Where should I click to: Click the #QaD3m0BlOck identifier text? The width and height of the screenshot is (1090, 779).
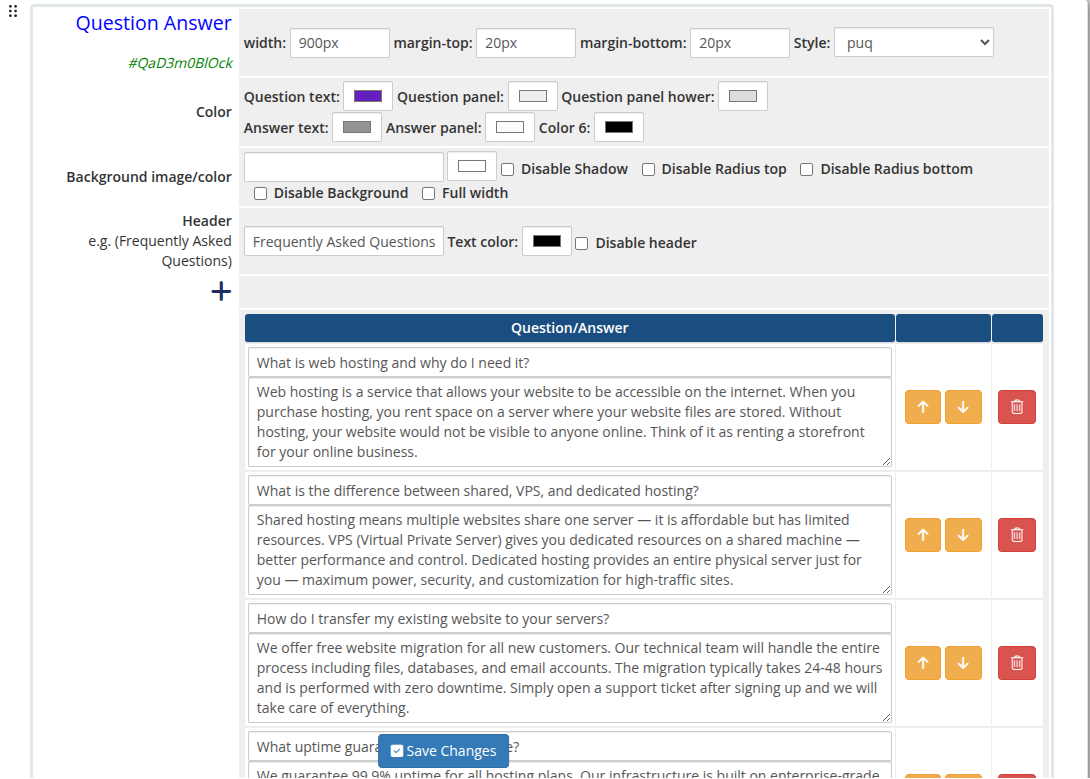coord(181,63)
